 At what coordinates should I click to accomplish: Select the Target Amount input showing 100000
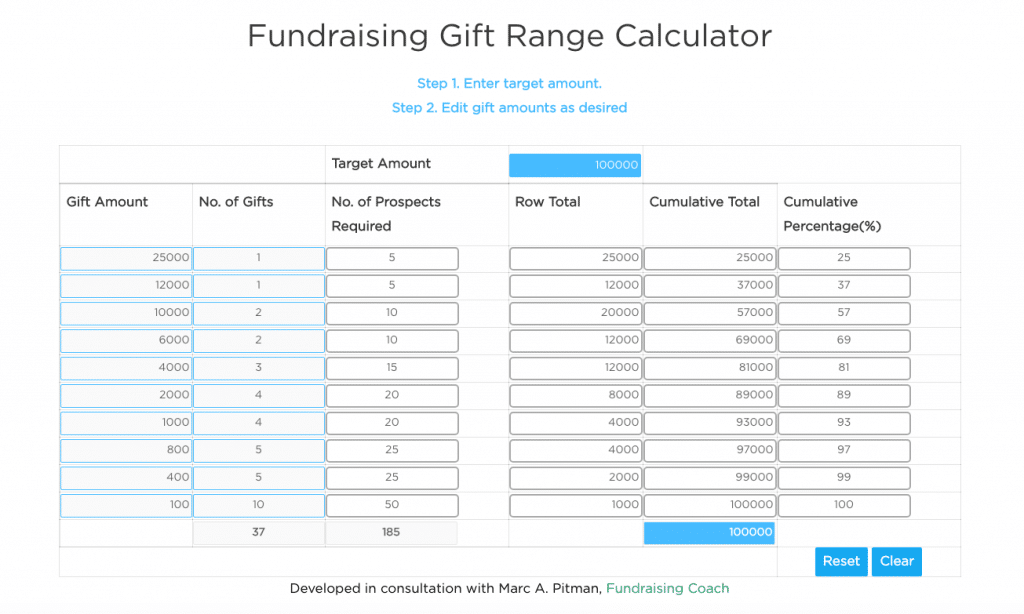tap(575, 164)
